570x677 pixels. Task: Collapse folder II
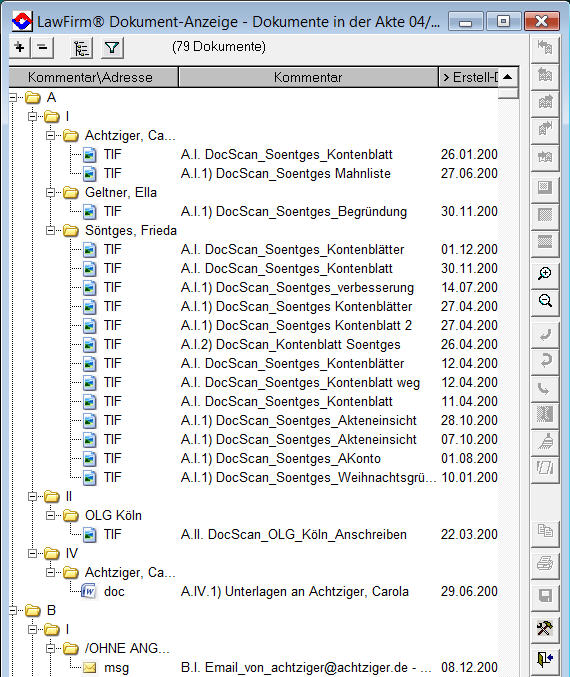[x=32, y=497]
